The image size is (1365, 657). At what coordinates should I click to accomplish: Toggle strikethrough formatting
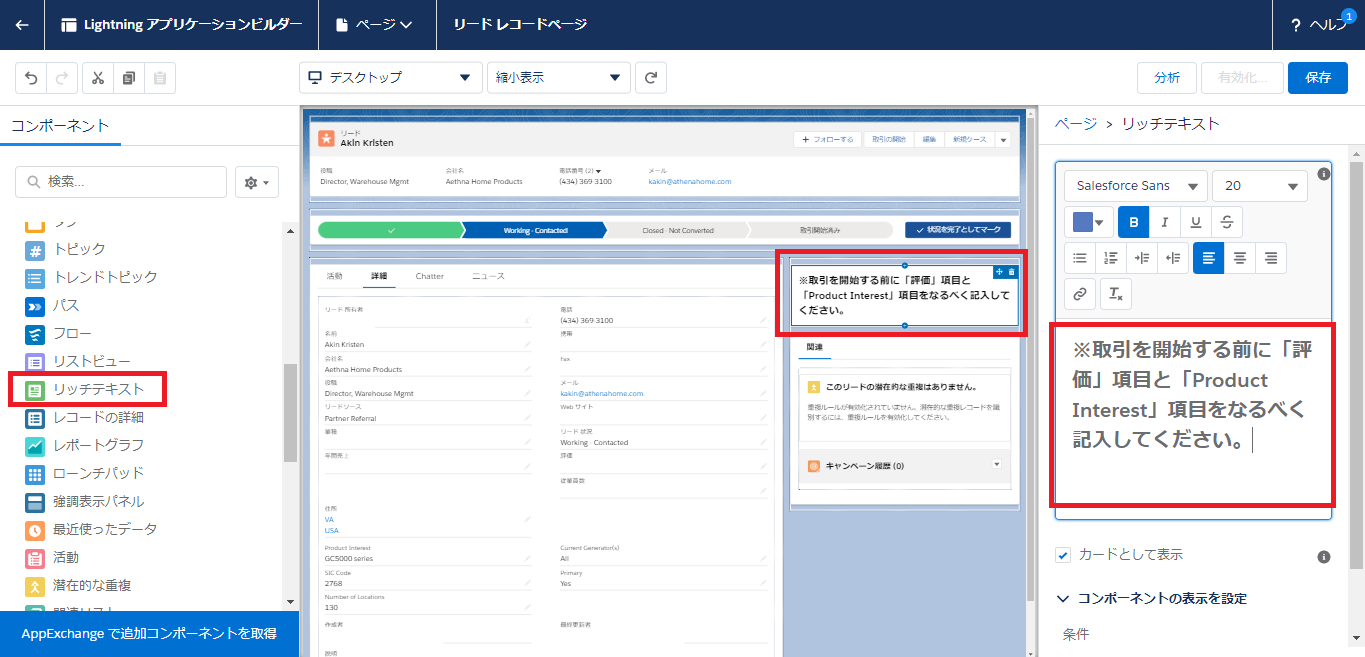(x=1227, y=222)
